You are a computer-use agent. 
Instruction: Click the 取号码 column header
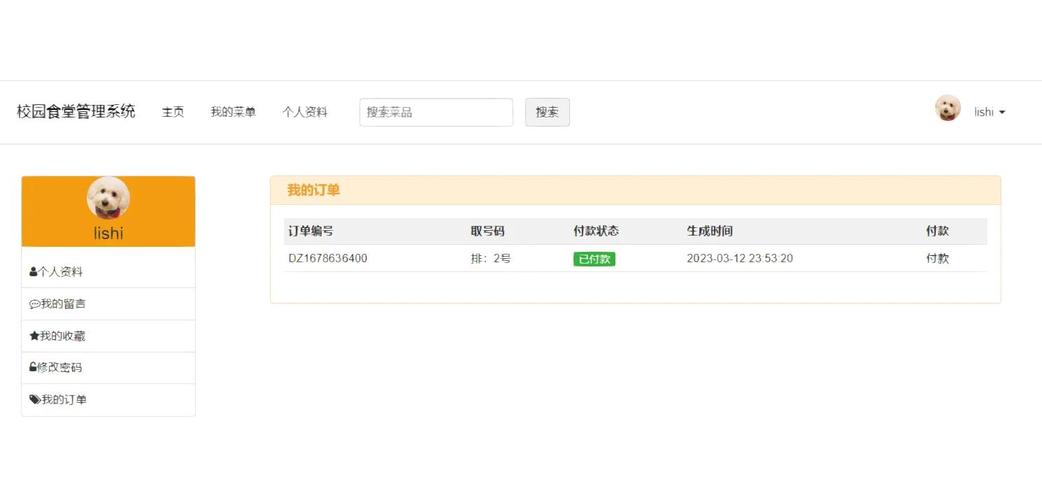(x=488, y=231)
